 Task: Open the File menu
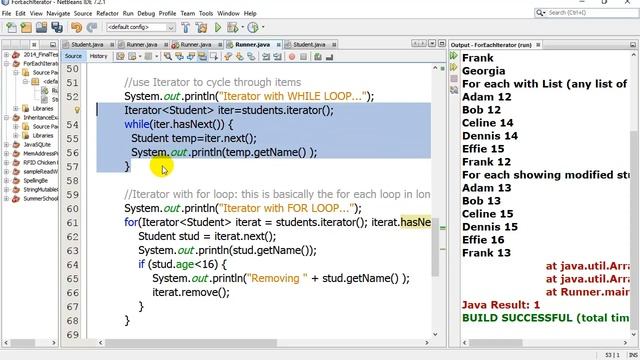click(7, 13)
